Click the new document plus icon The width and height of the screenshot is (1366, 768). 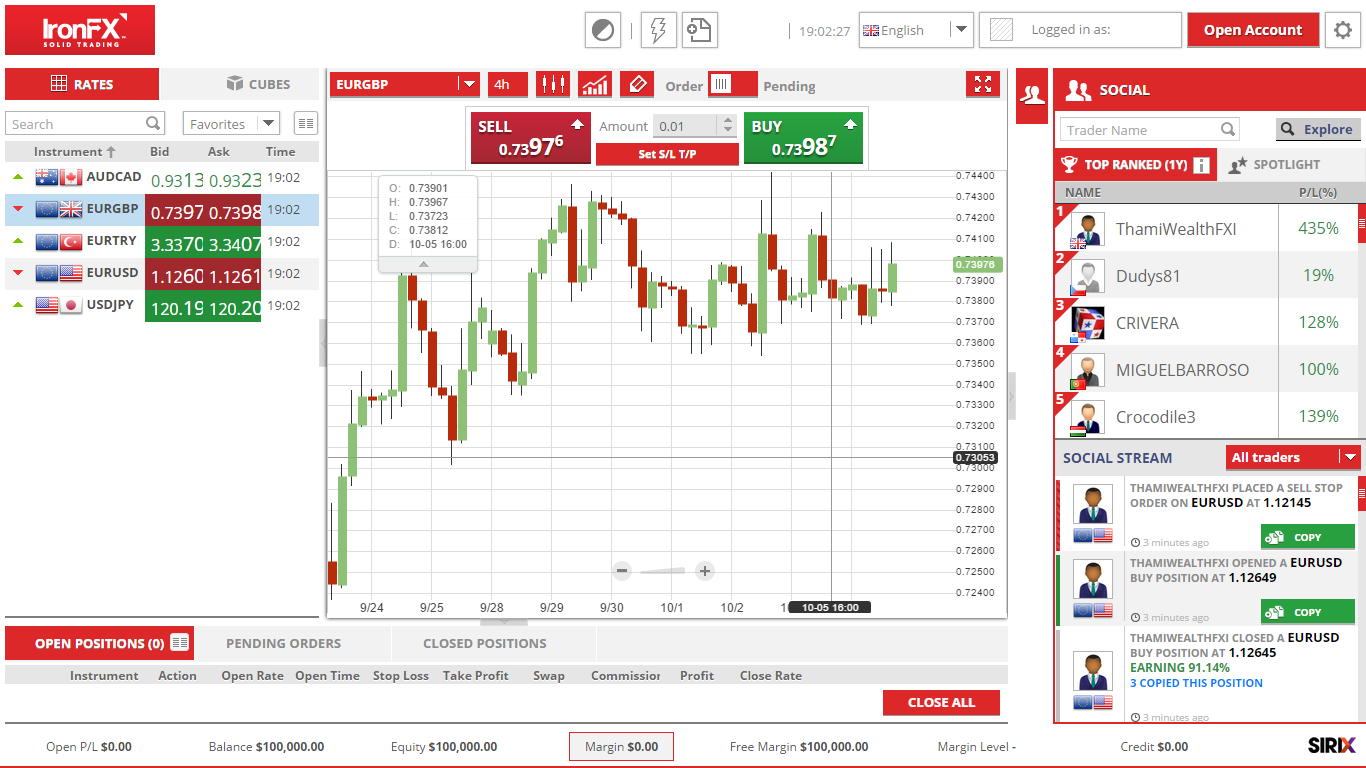click(700, 30)
